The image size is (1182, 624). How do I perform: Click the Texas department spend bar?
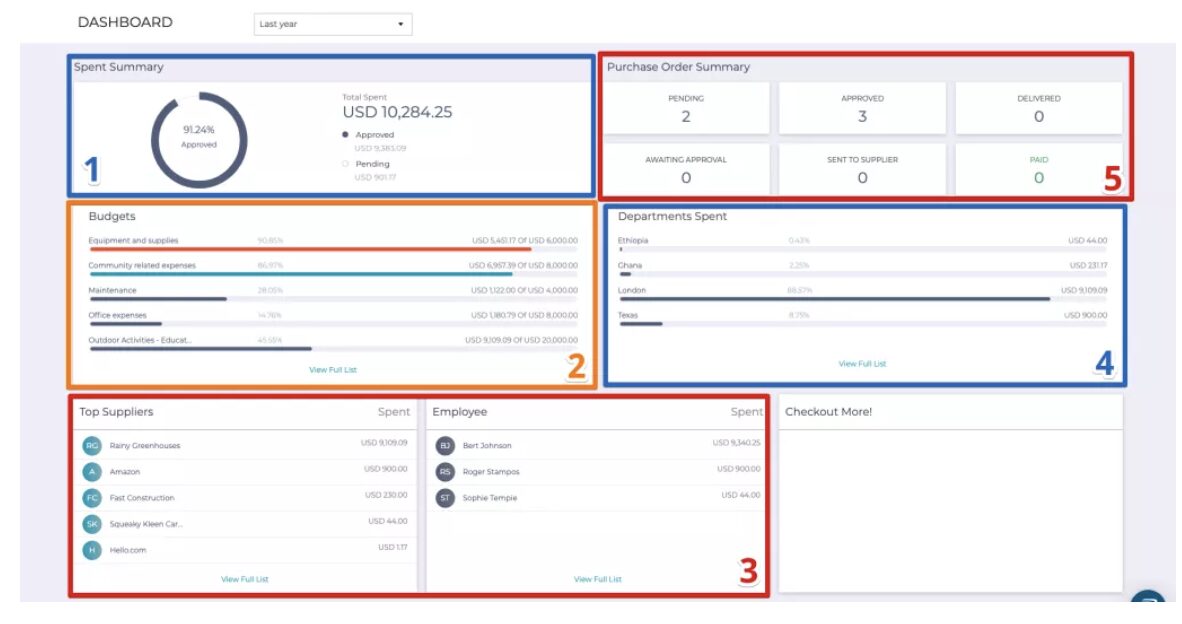coord(863,324)
